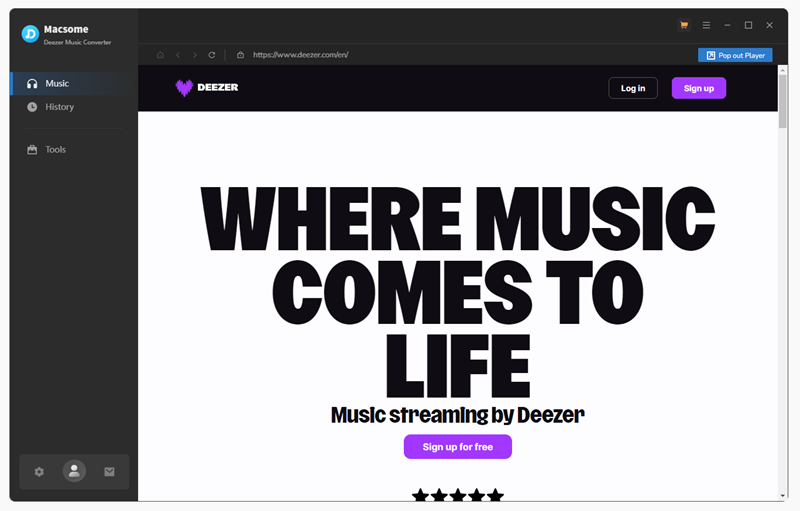Viewport: 800px width, 511px height.
Task: Open the user account avatar
Action: click(x=74, y=471)
